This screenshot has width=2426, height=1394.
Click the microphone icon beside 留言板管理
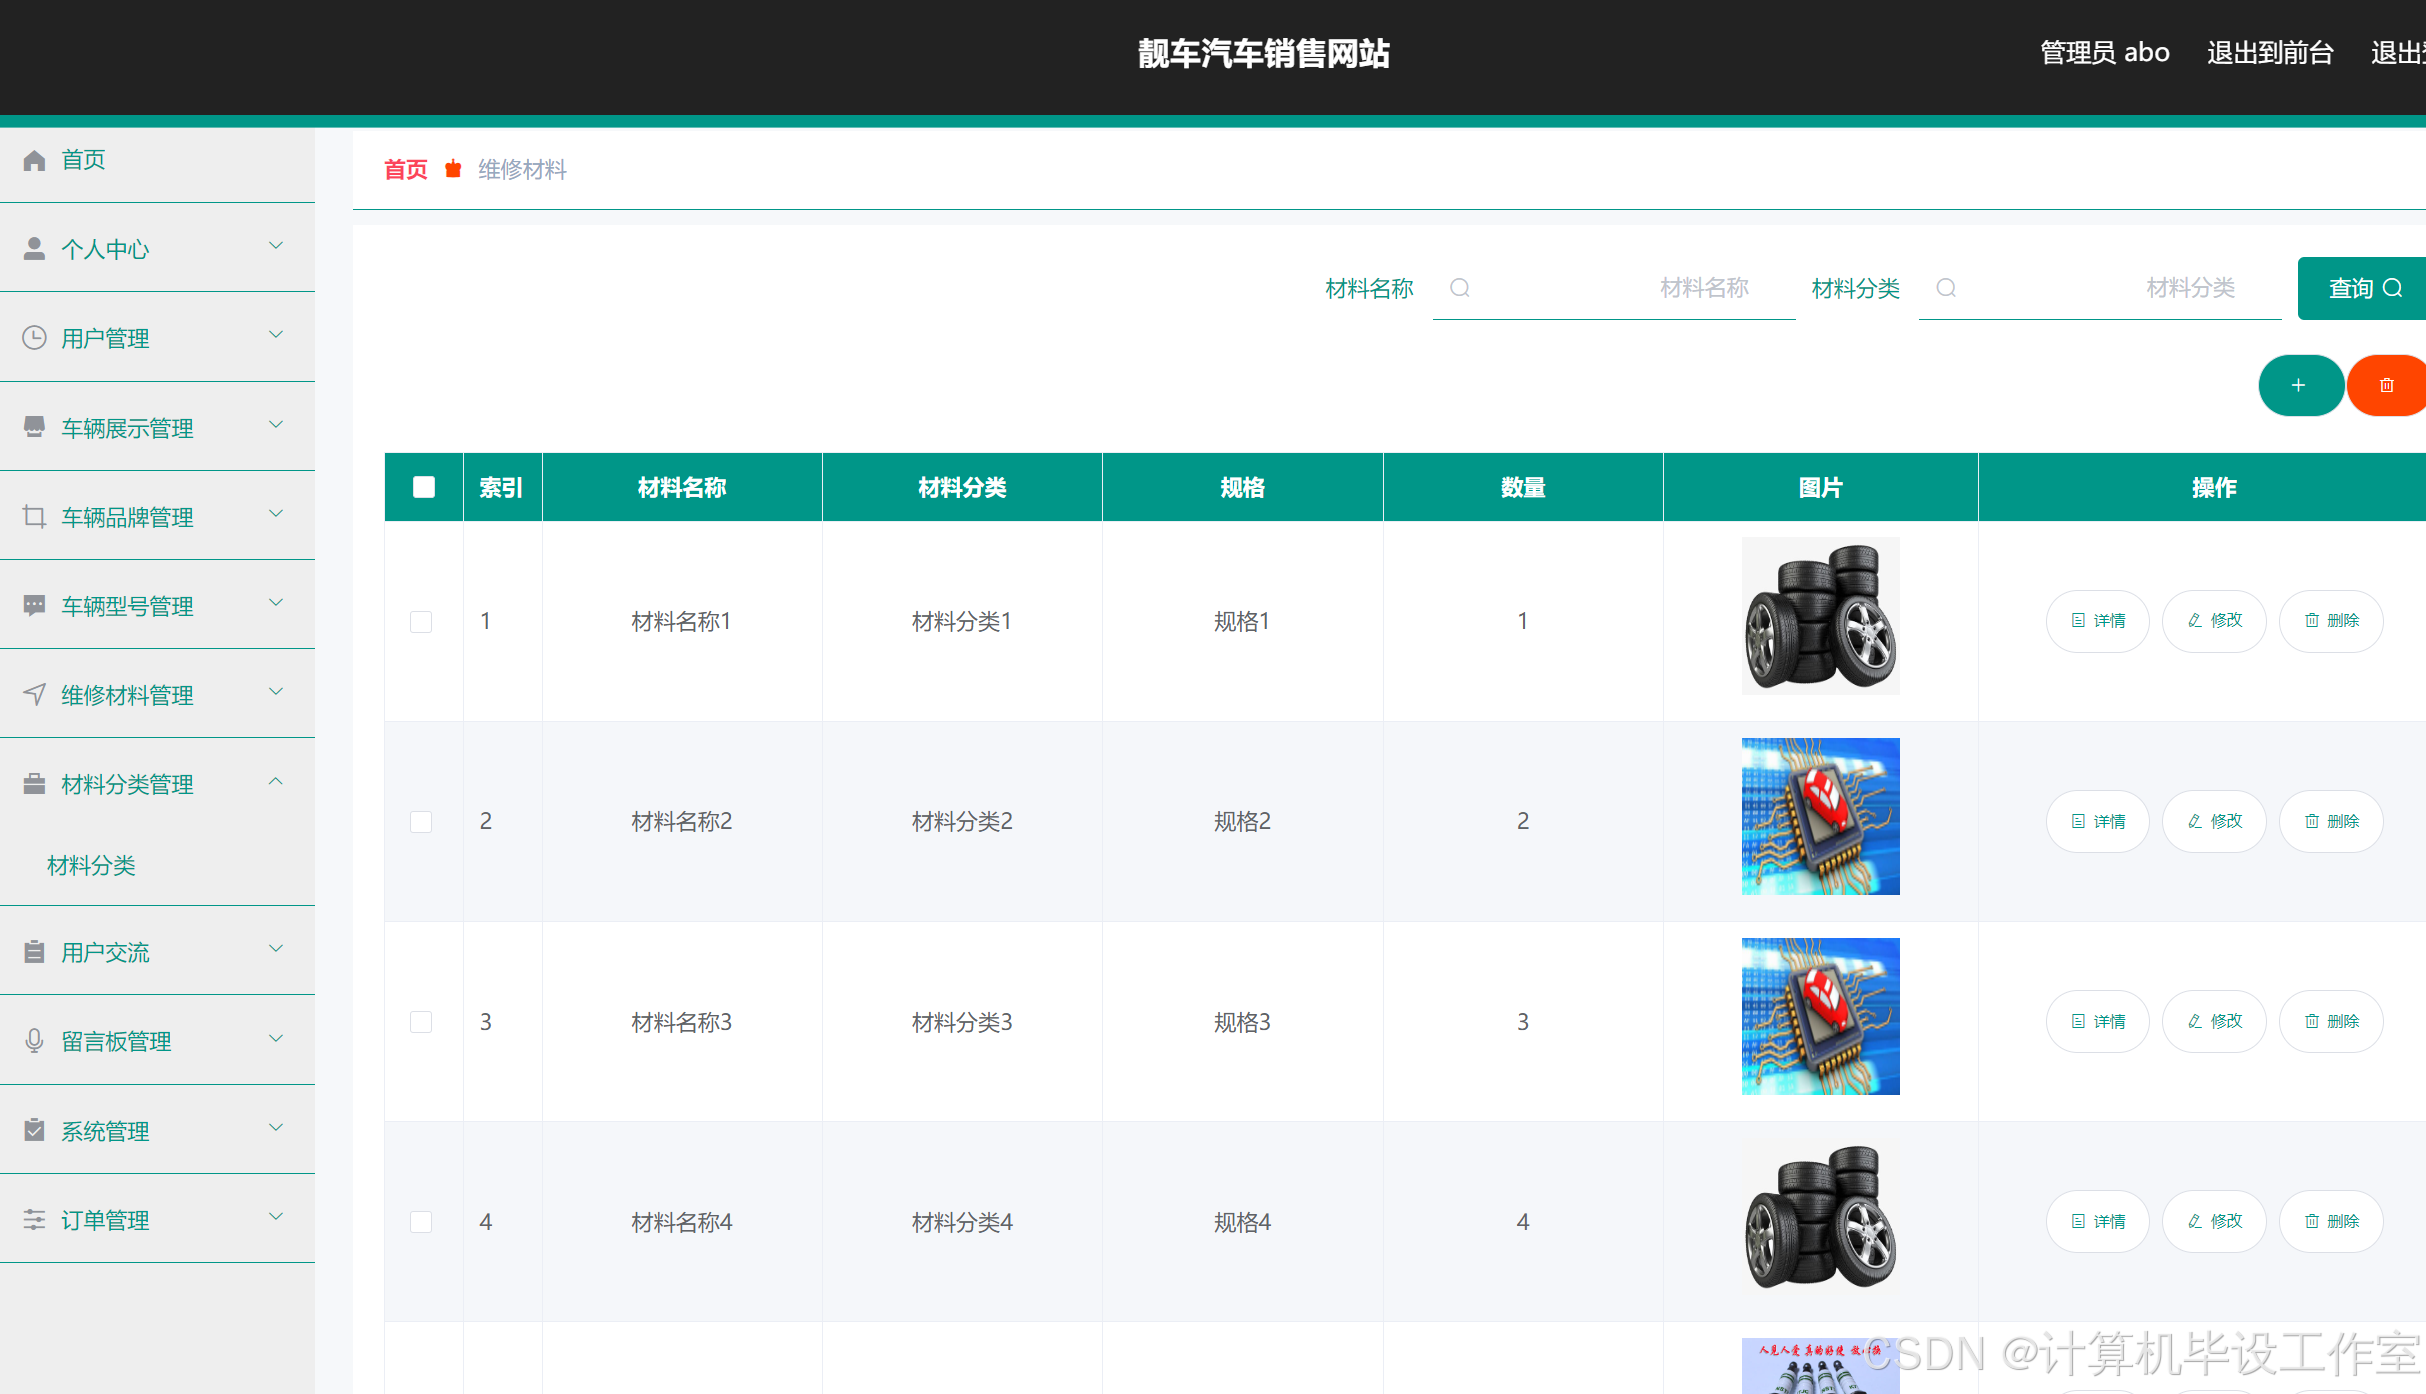point(34,1041)
